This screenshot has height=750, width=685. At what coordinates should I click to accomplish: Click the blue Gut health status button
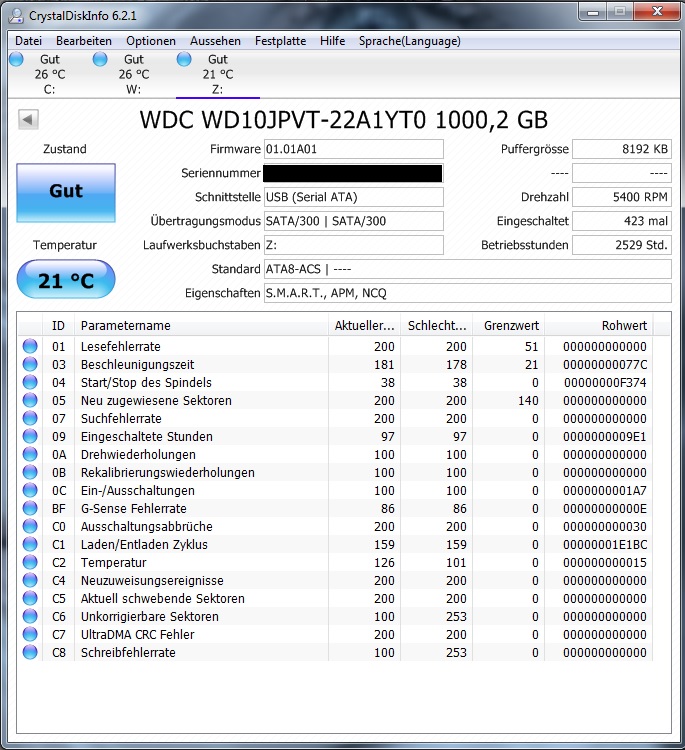[66, 193]
